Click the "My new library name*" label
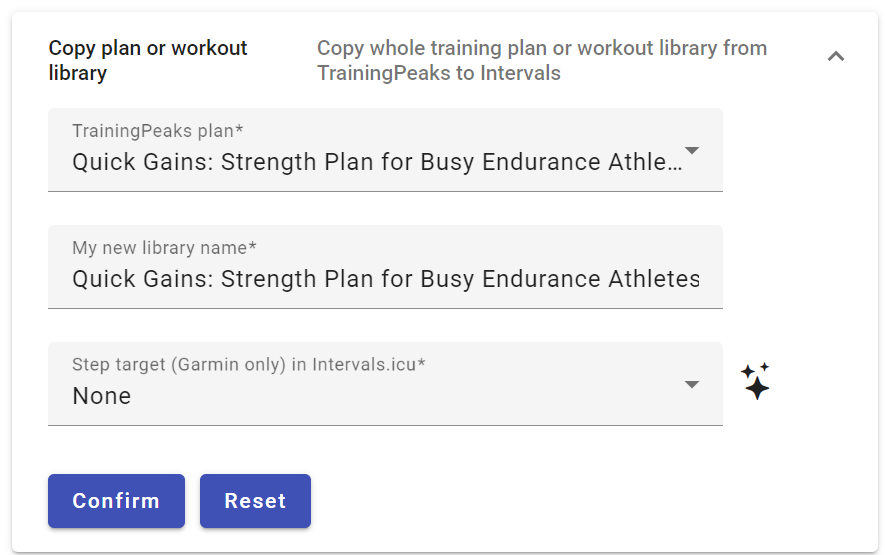The height and width of the screenshot is (555, 885). point(165,248)
